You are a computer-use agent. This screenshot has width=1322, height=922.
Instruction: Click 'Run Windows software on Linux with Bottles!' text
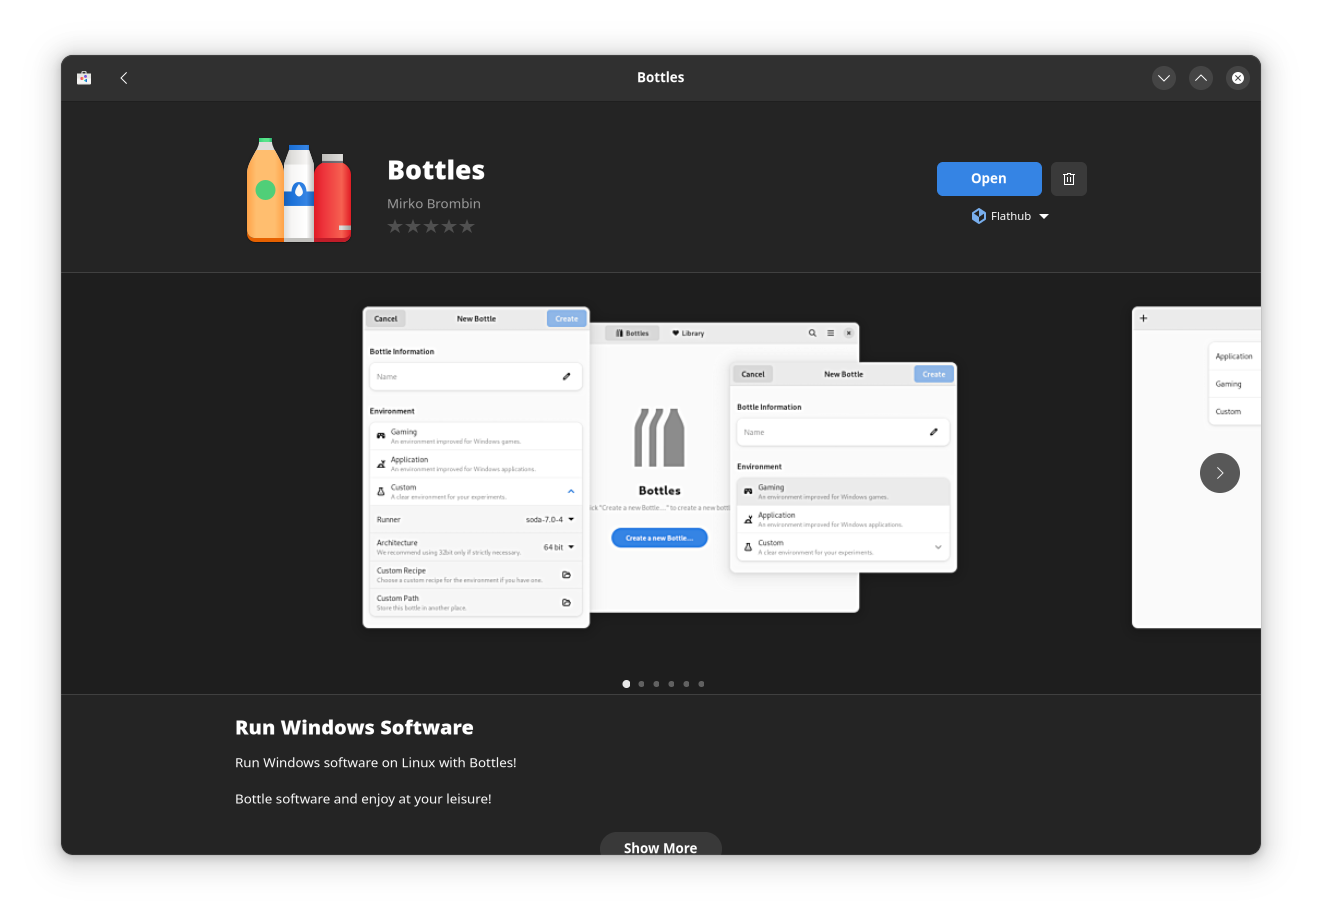click(x=376, y=763)
